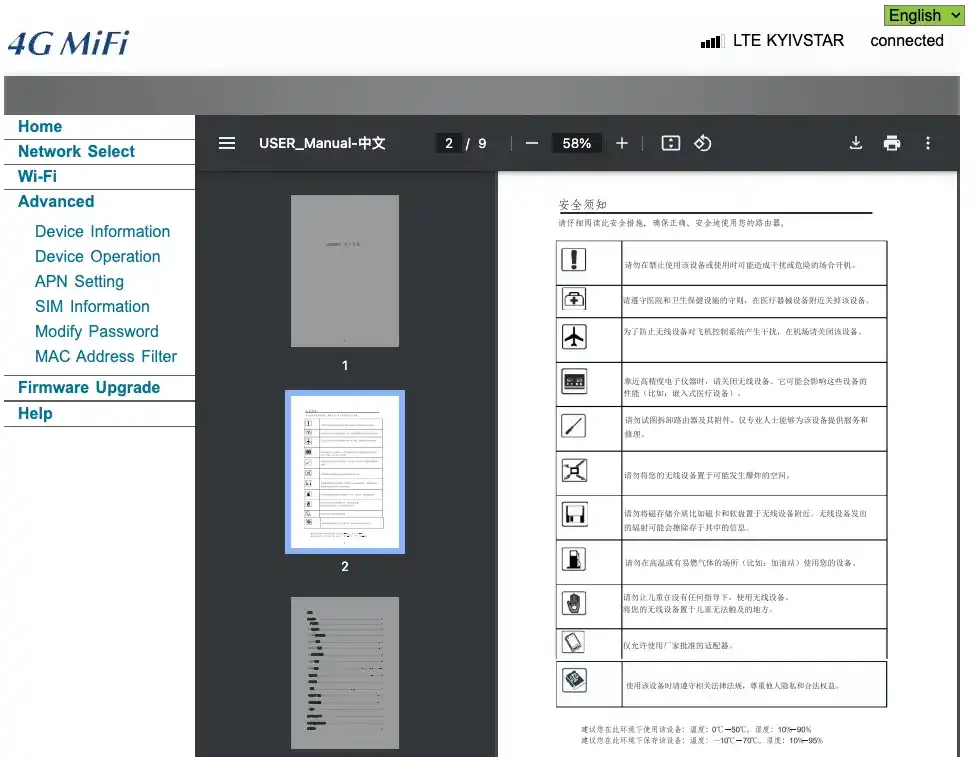The height and width of the screenshot is (757, 979).
Task: Open the PDF sidebar menu
Action: pyautogui.click(x=227, y=143)
